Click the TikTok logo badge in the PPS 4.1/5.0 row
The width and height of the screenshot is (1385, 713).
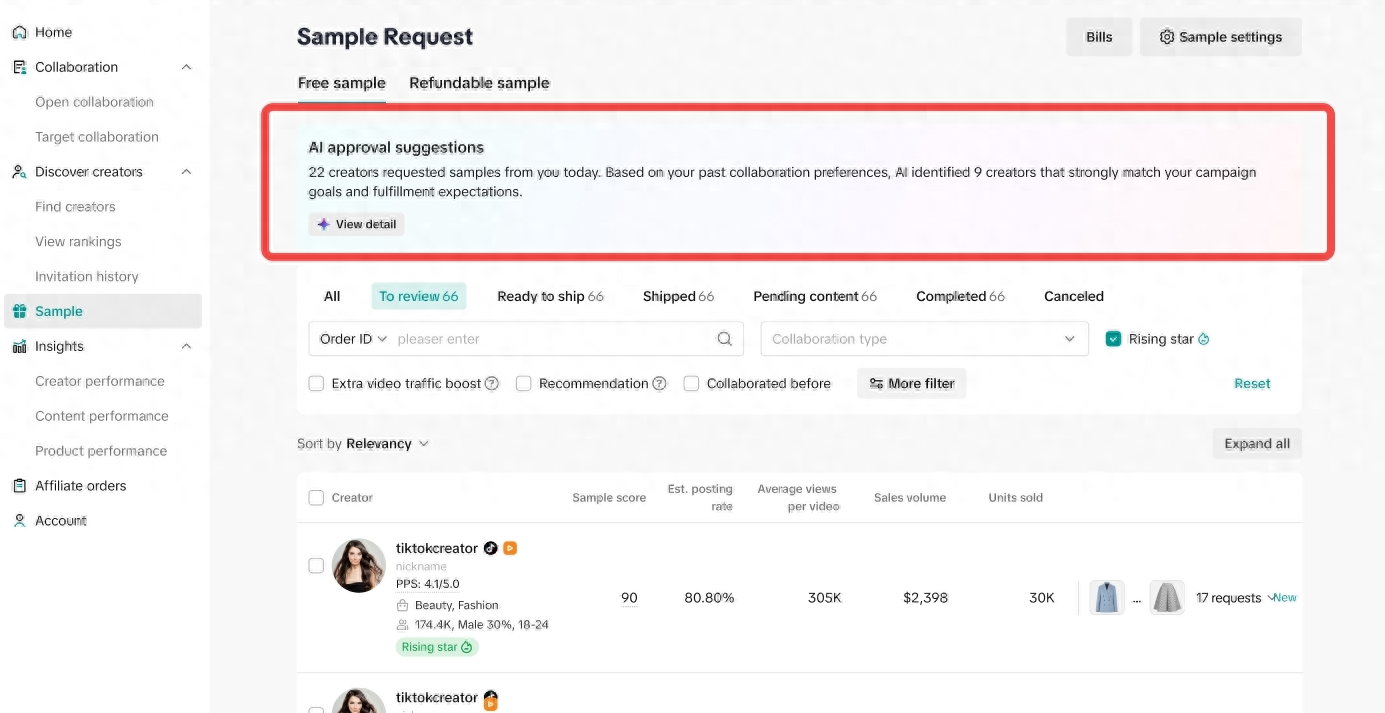pyautogui.click(x=490, y=548)
